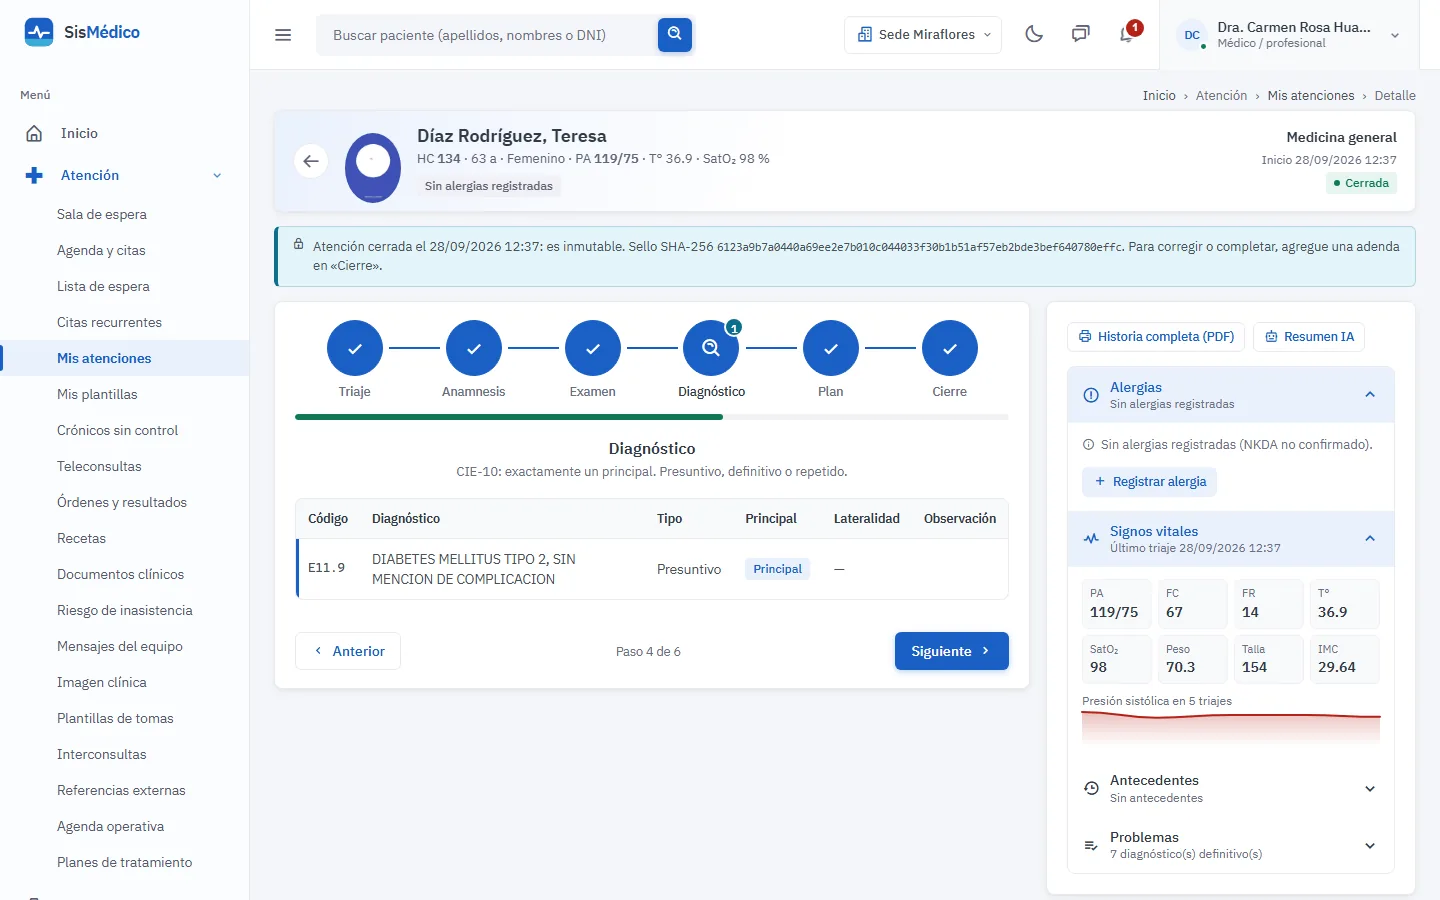
Task: Jump to the Anamnesis step circle
Action: pyautogui.click(x=474, y=348)
